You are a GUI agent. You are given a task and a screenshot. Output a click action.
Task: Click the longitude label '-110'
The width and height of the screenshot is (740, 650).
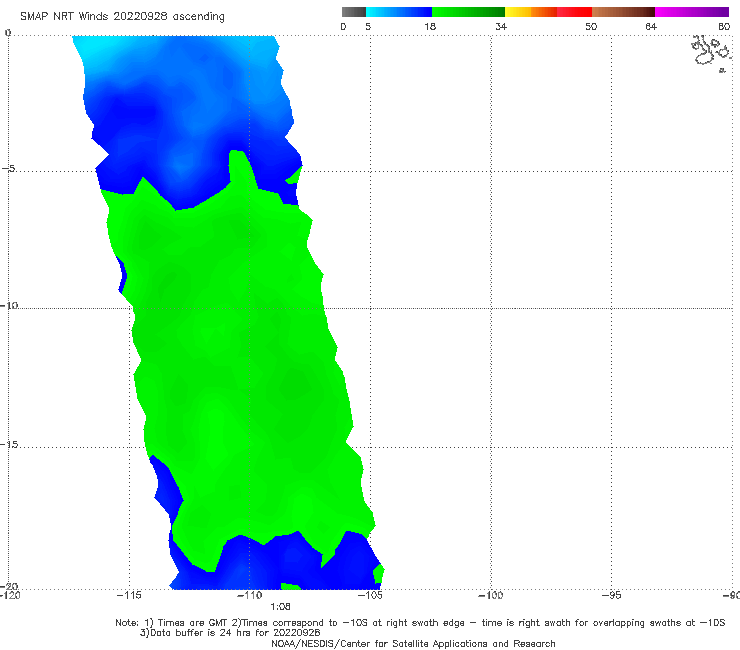249,595
